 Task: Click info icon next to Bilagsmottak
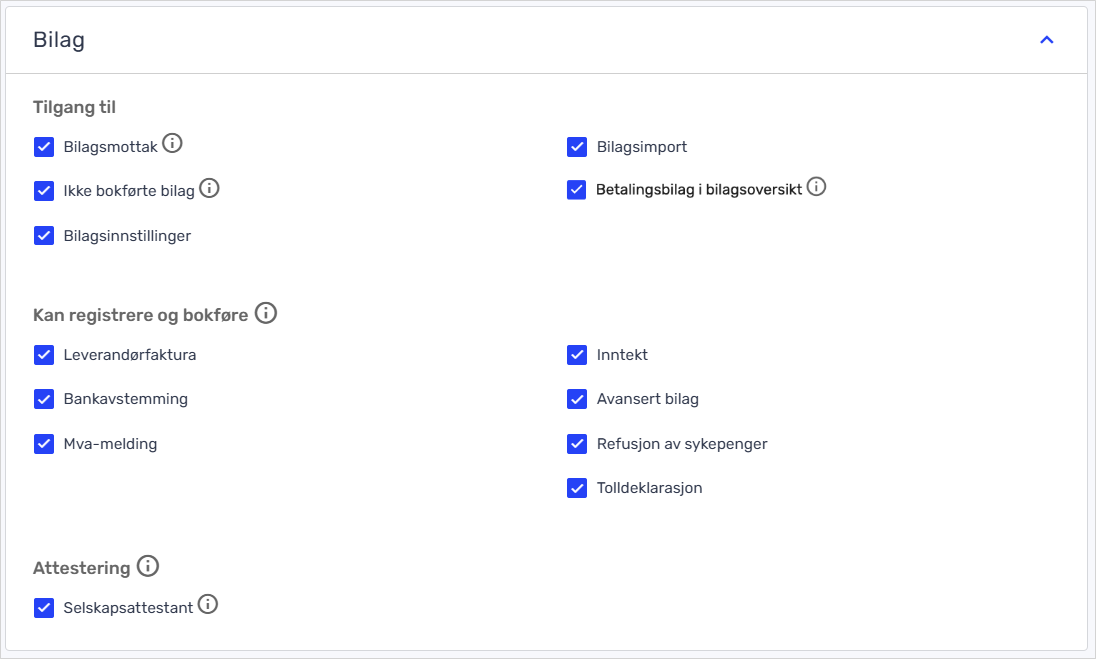[172, 144]
